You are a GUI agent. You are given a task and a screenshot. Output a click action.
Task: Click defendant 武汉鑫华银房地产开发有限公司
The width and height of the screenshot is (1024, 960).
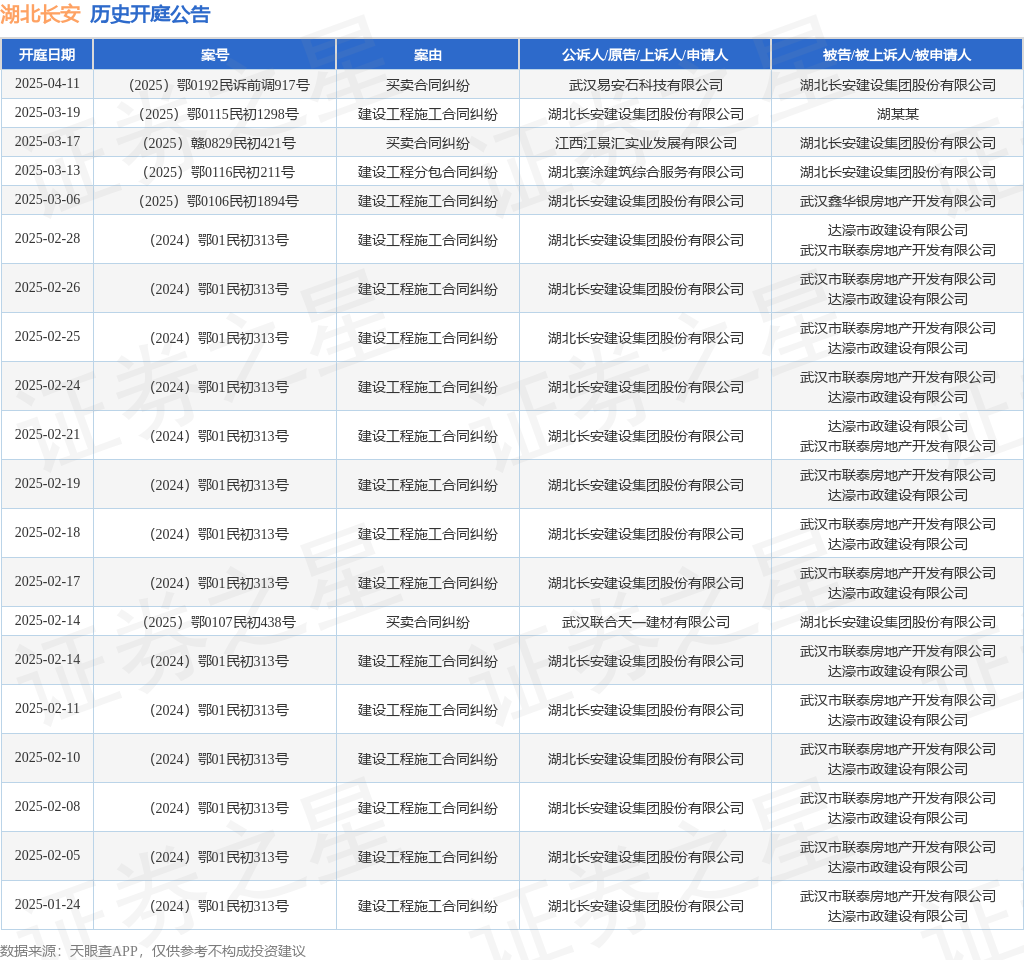(897, 201)
